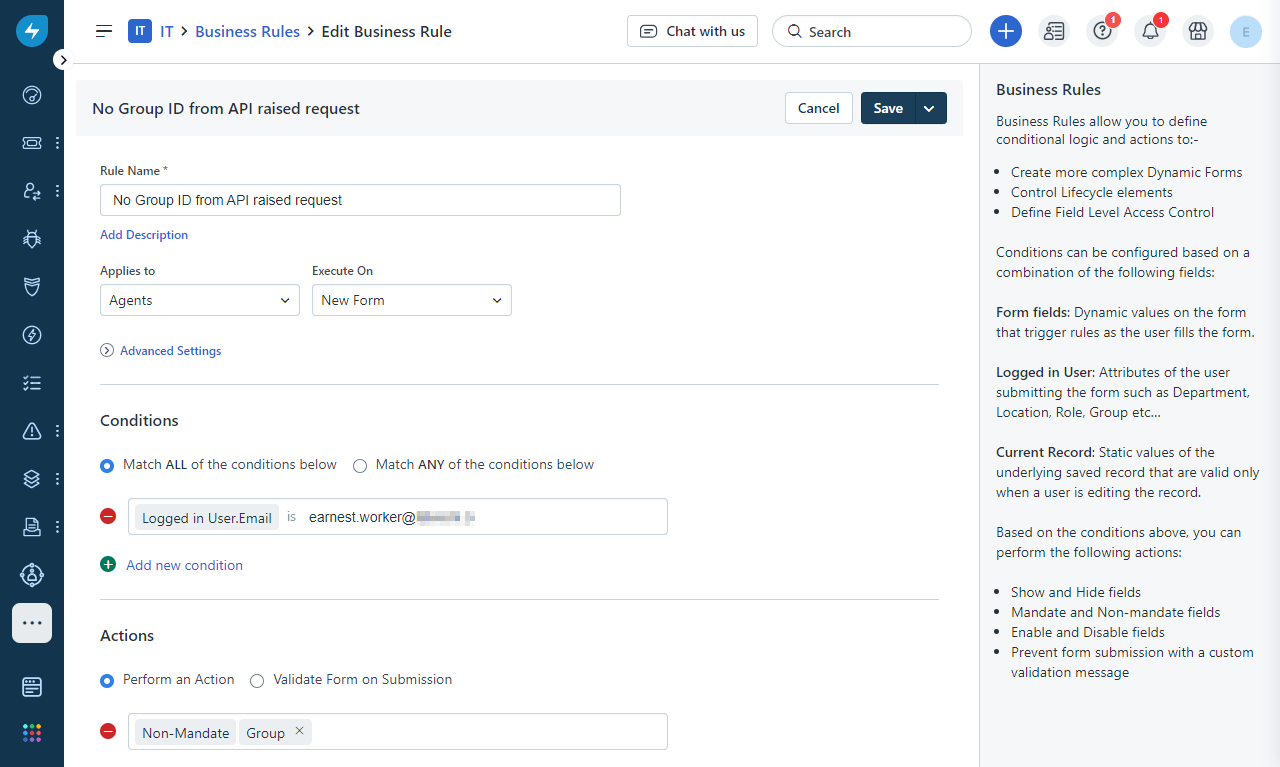This screenshot has height=767, width=1280.
Task: Open the Execute On New Form dropdown
Action: point(412,300)
